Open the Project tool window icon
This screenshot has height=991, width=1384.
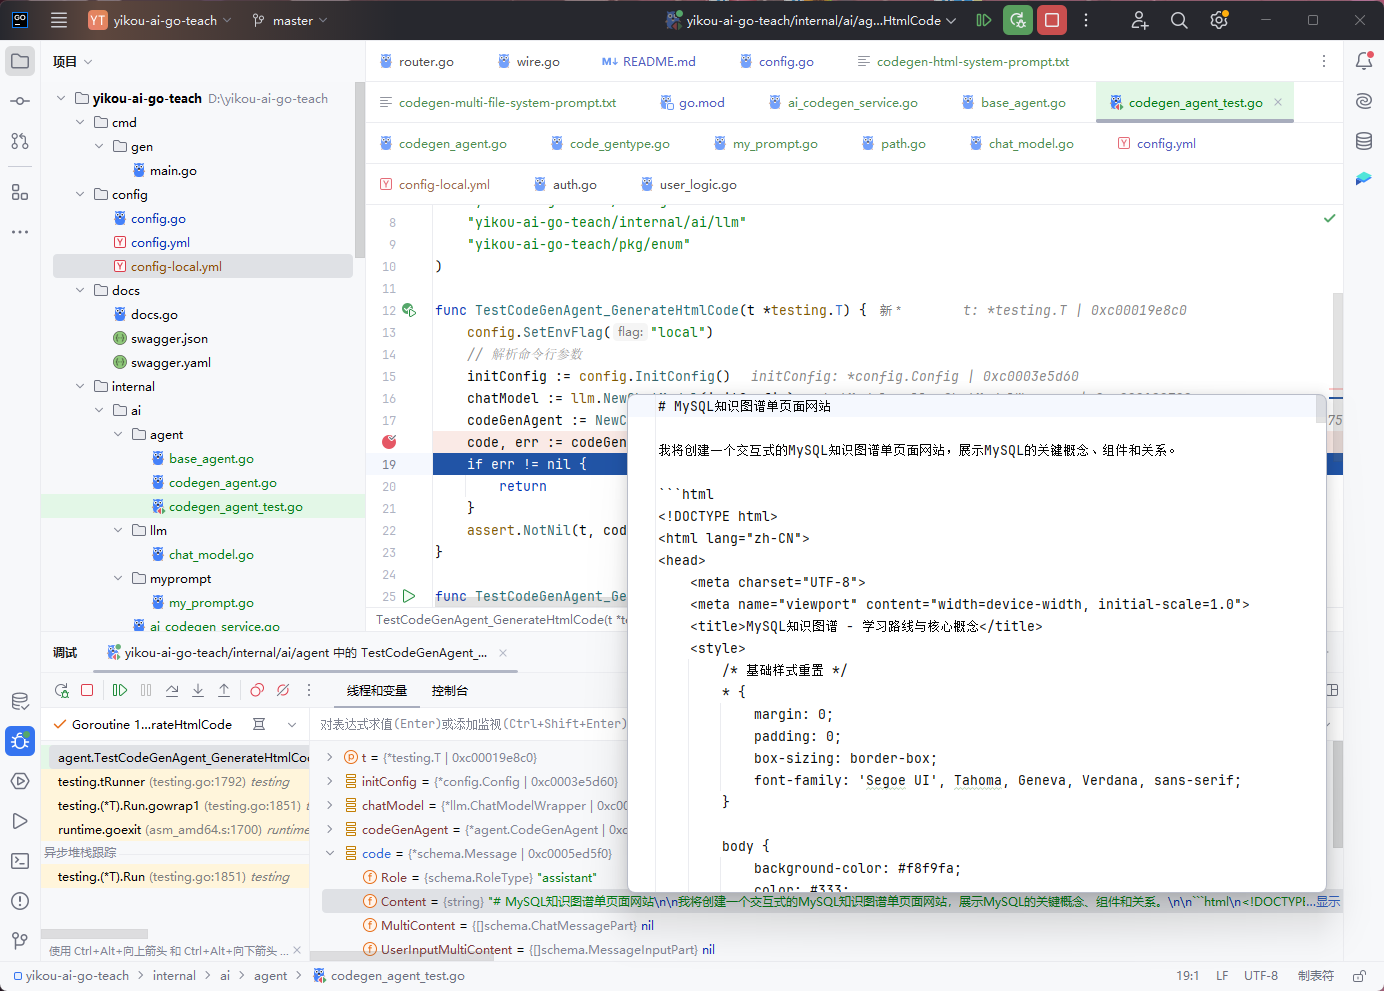pyautogui.click(x=20, y=61)
